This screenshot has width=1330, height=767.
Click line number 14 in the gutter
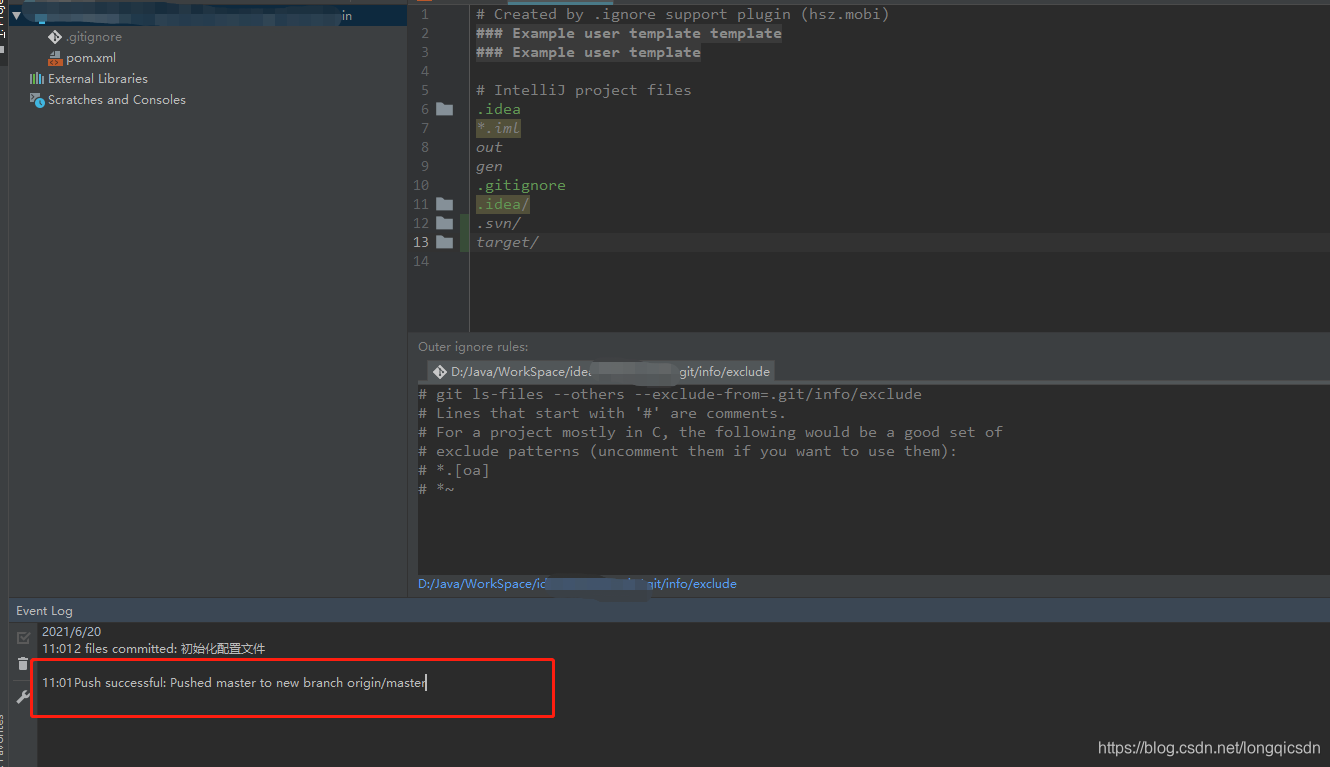(420, 261)
